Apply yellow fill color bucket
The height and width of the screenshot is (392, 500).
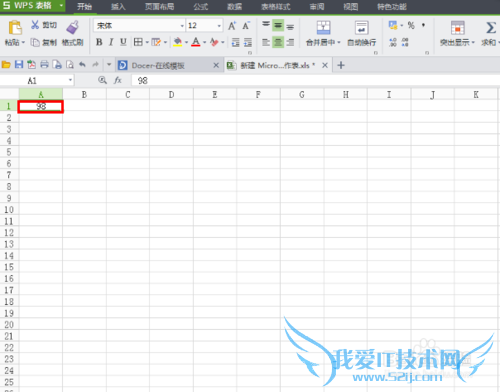(x=178, y=42)
